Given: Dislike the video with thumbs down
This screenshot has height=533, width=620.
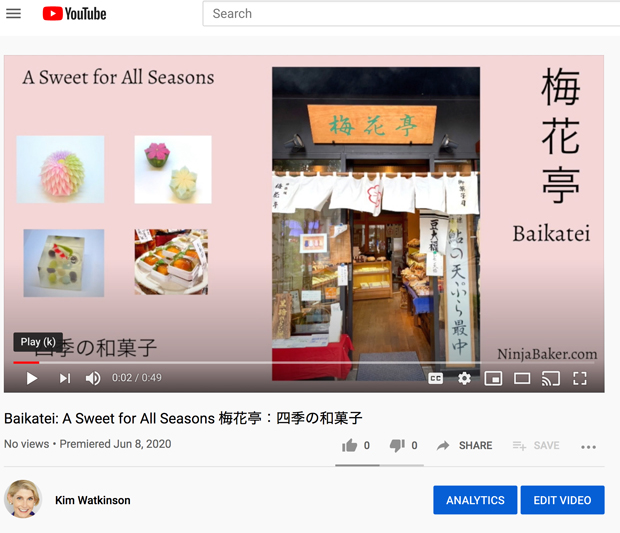Looking at the screenshot, I should tap(398, 446).
